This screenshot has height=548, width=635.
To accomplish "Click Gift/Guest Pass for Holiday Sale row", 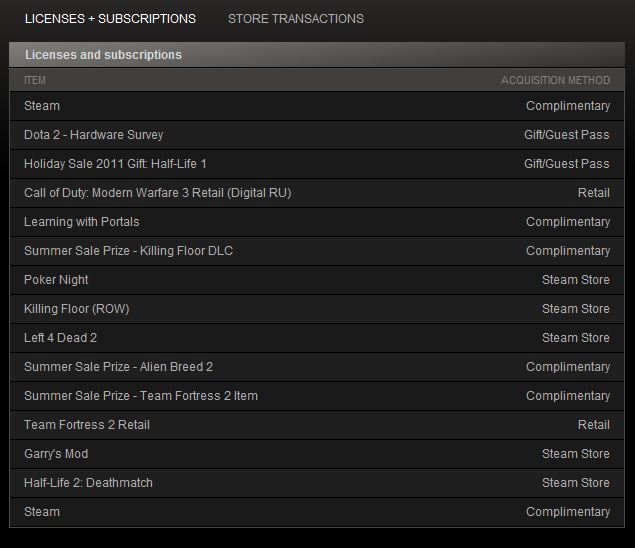I will point(567,164).
